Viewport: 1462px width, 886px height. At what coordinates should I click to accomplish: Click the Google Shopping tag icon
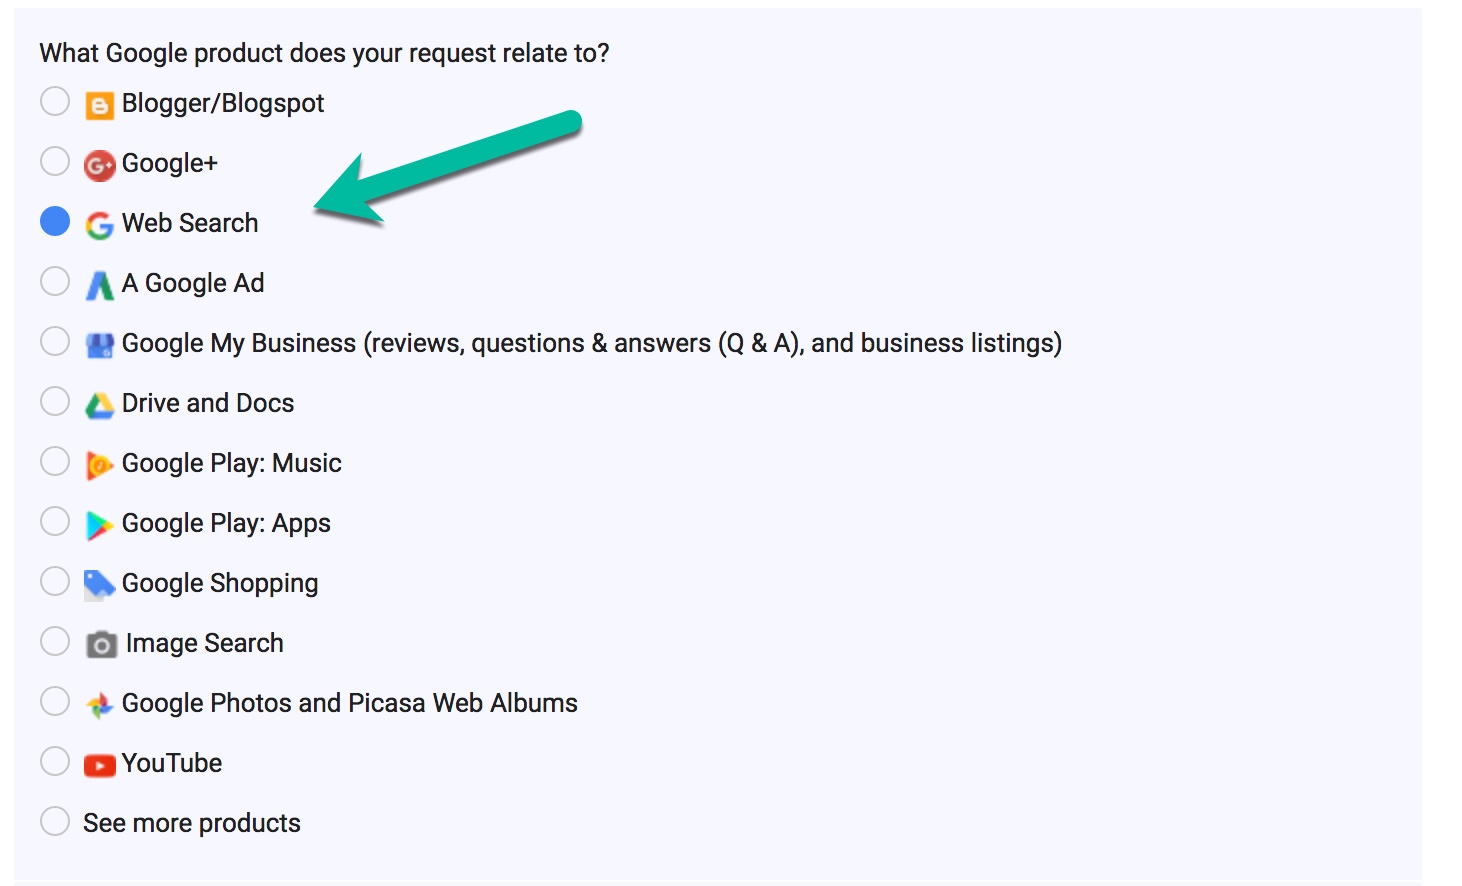[x=98, y=583]
